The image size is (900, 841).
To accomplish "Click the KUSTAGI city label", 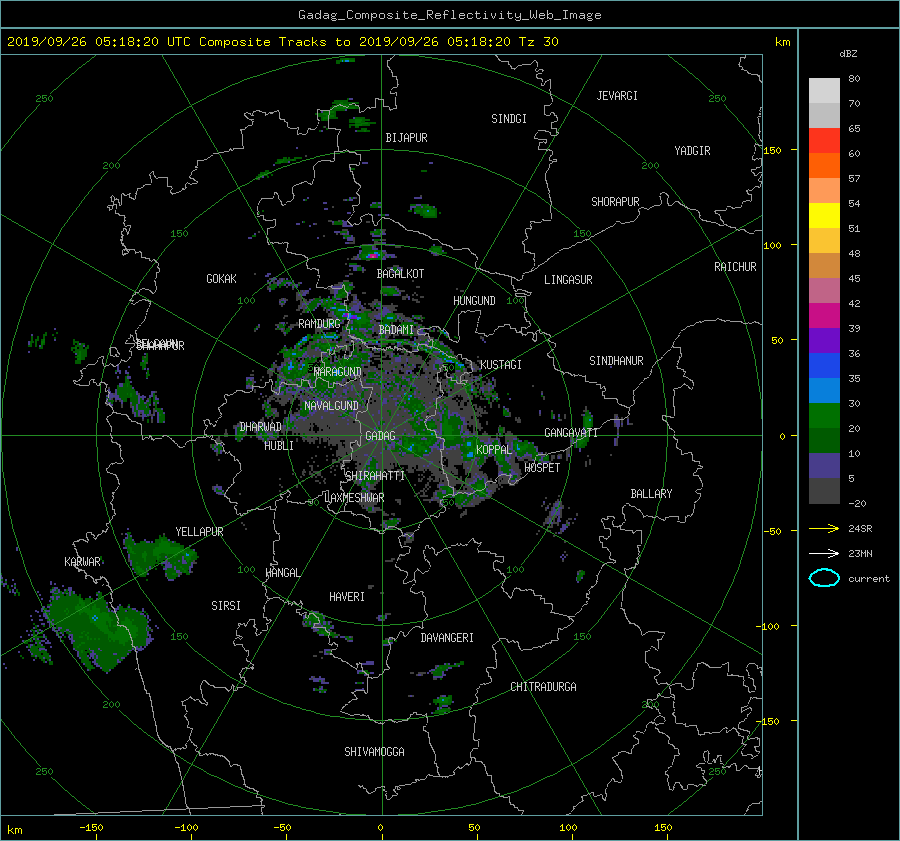I will (501, 365).
